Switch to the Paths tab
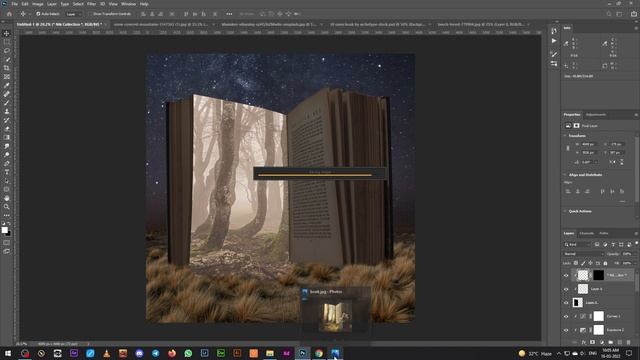The image size is (640, 360). tap(604, 233)
